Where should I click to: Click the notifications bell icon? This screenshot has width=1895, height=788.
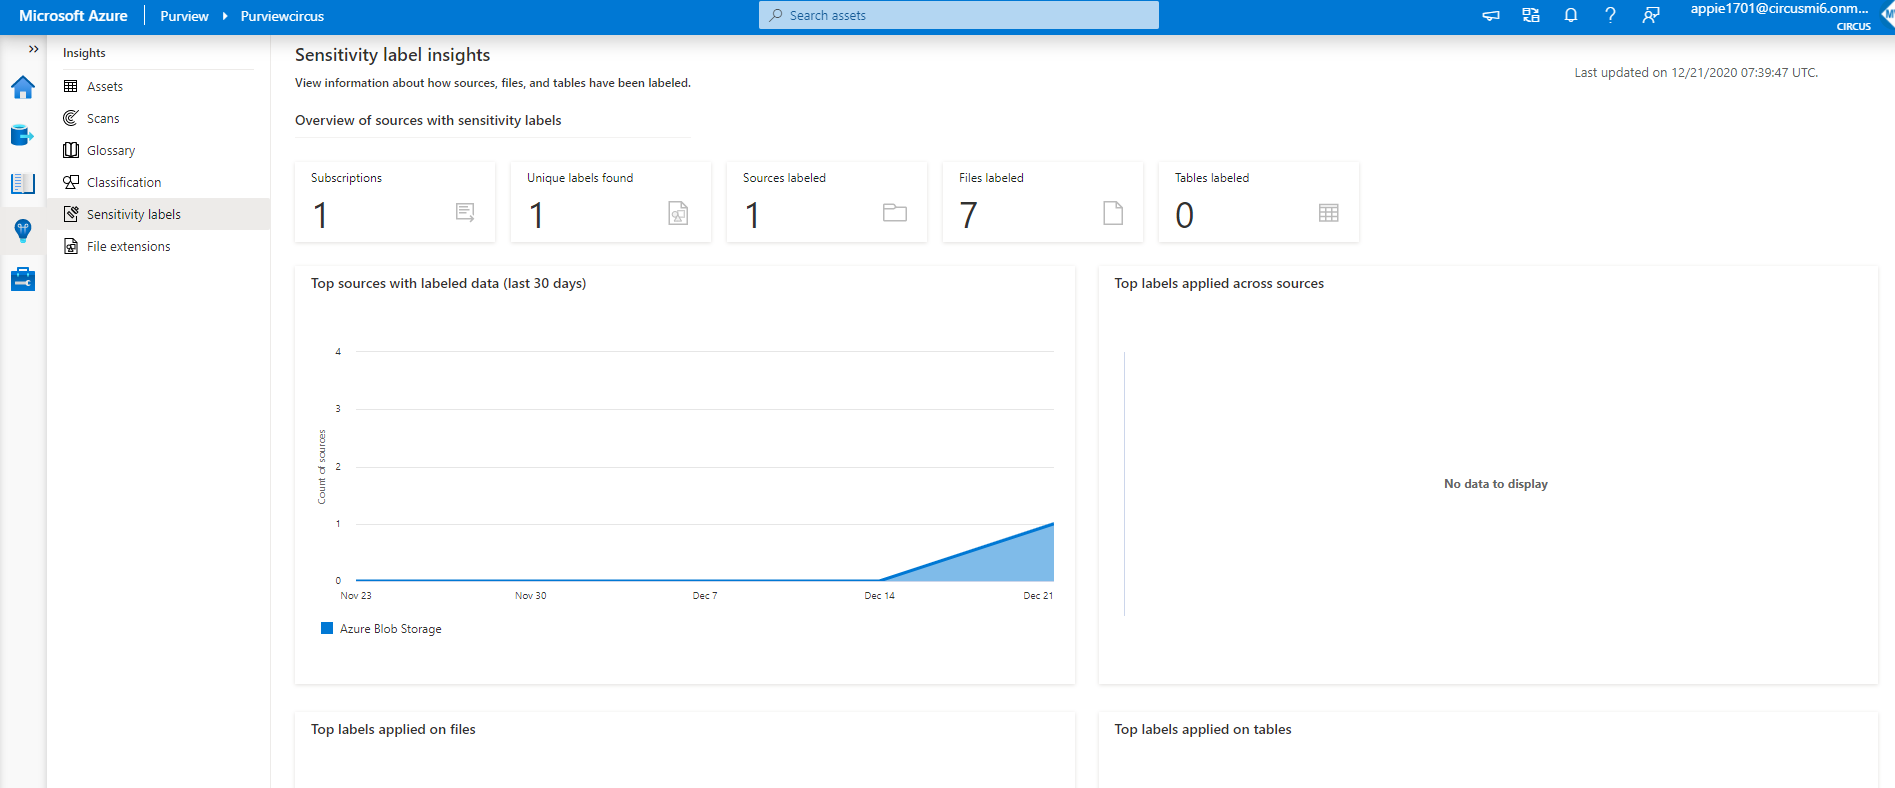1570,16
